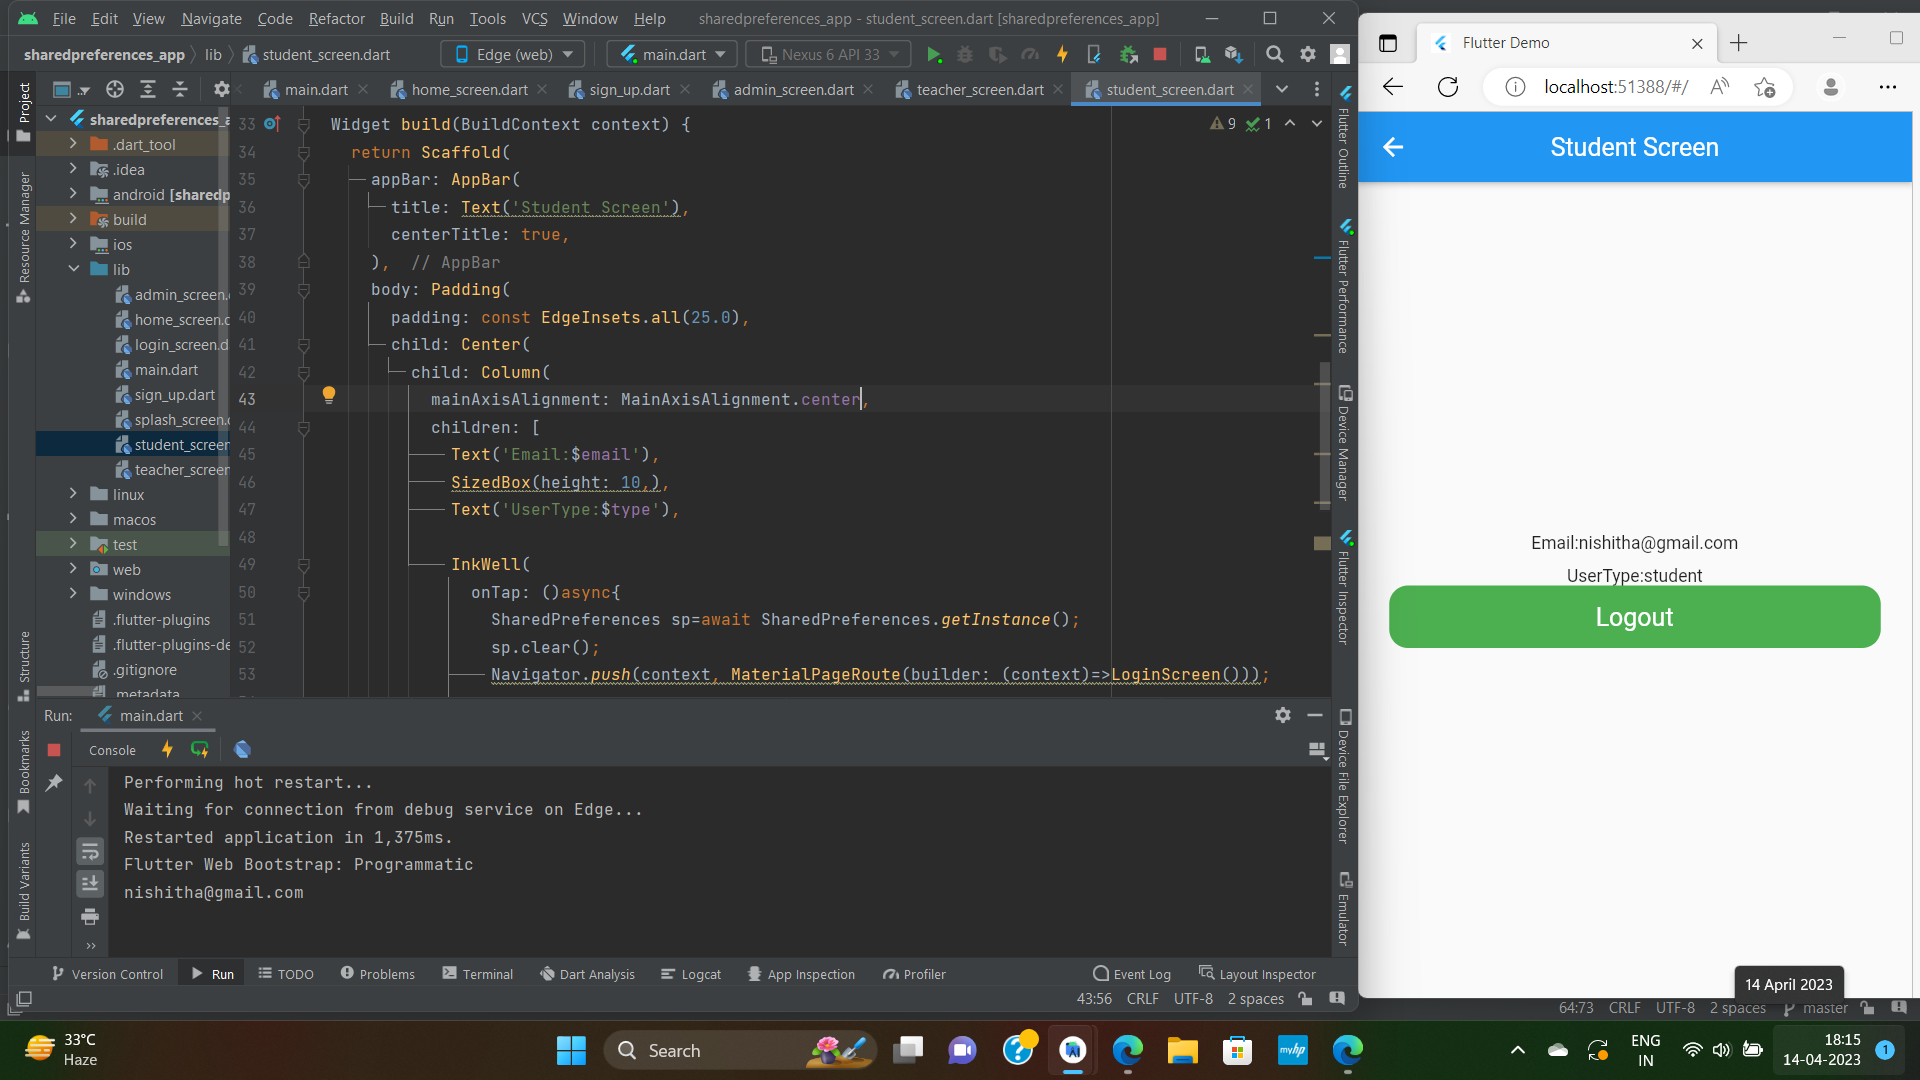Toggle soft-wrap in the Run console
This screenshot has height=1080, width=1920.
click(90, 851)
